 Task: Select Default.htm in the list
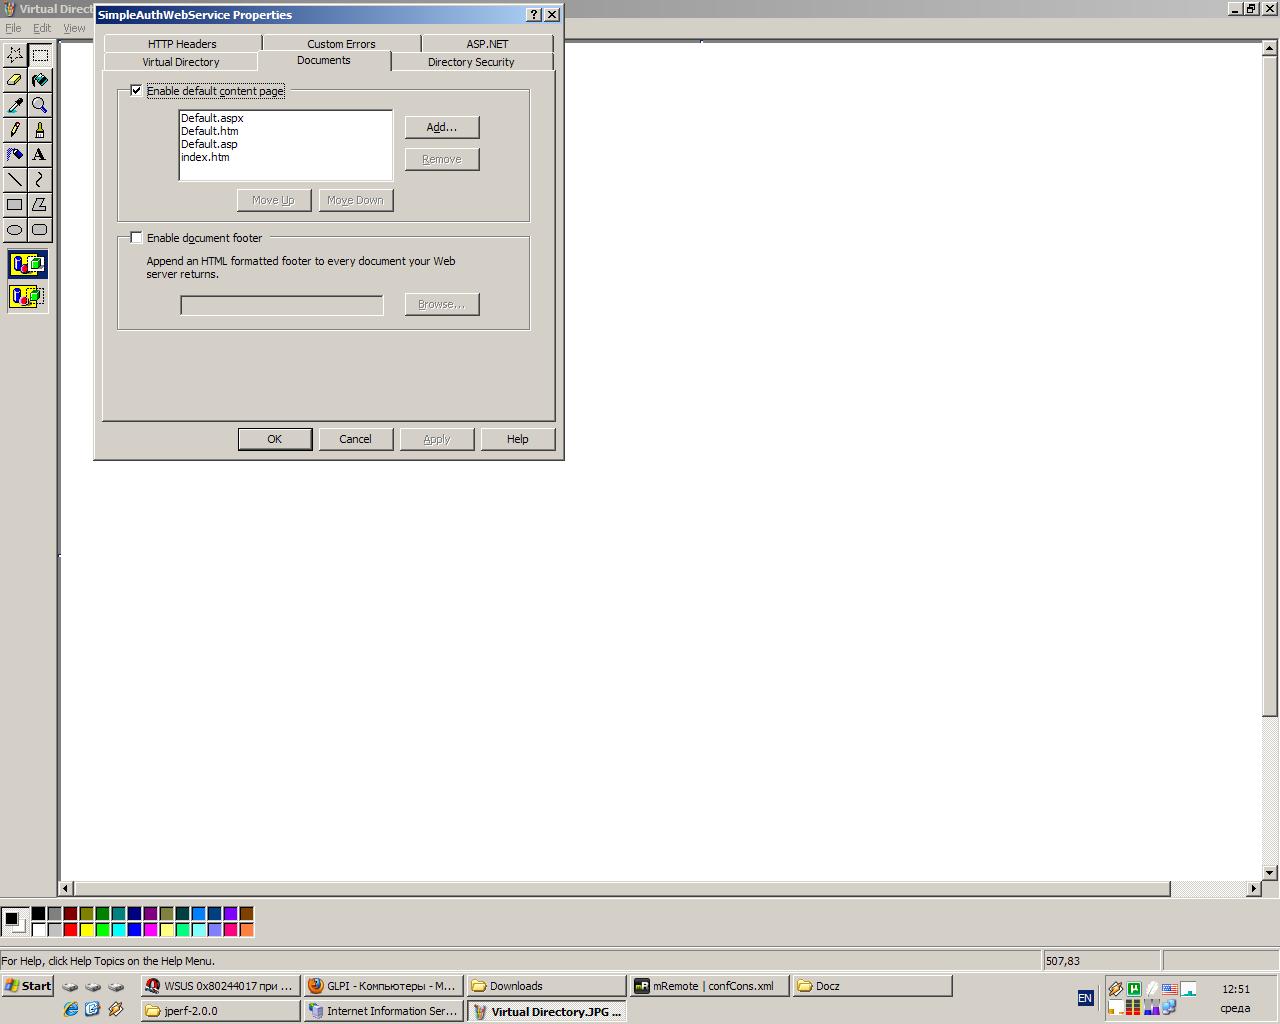tap(210, 131)
